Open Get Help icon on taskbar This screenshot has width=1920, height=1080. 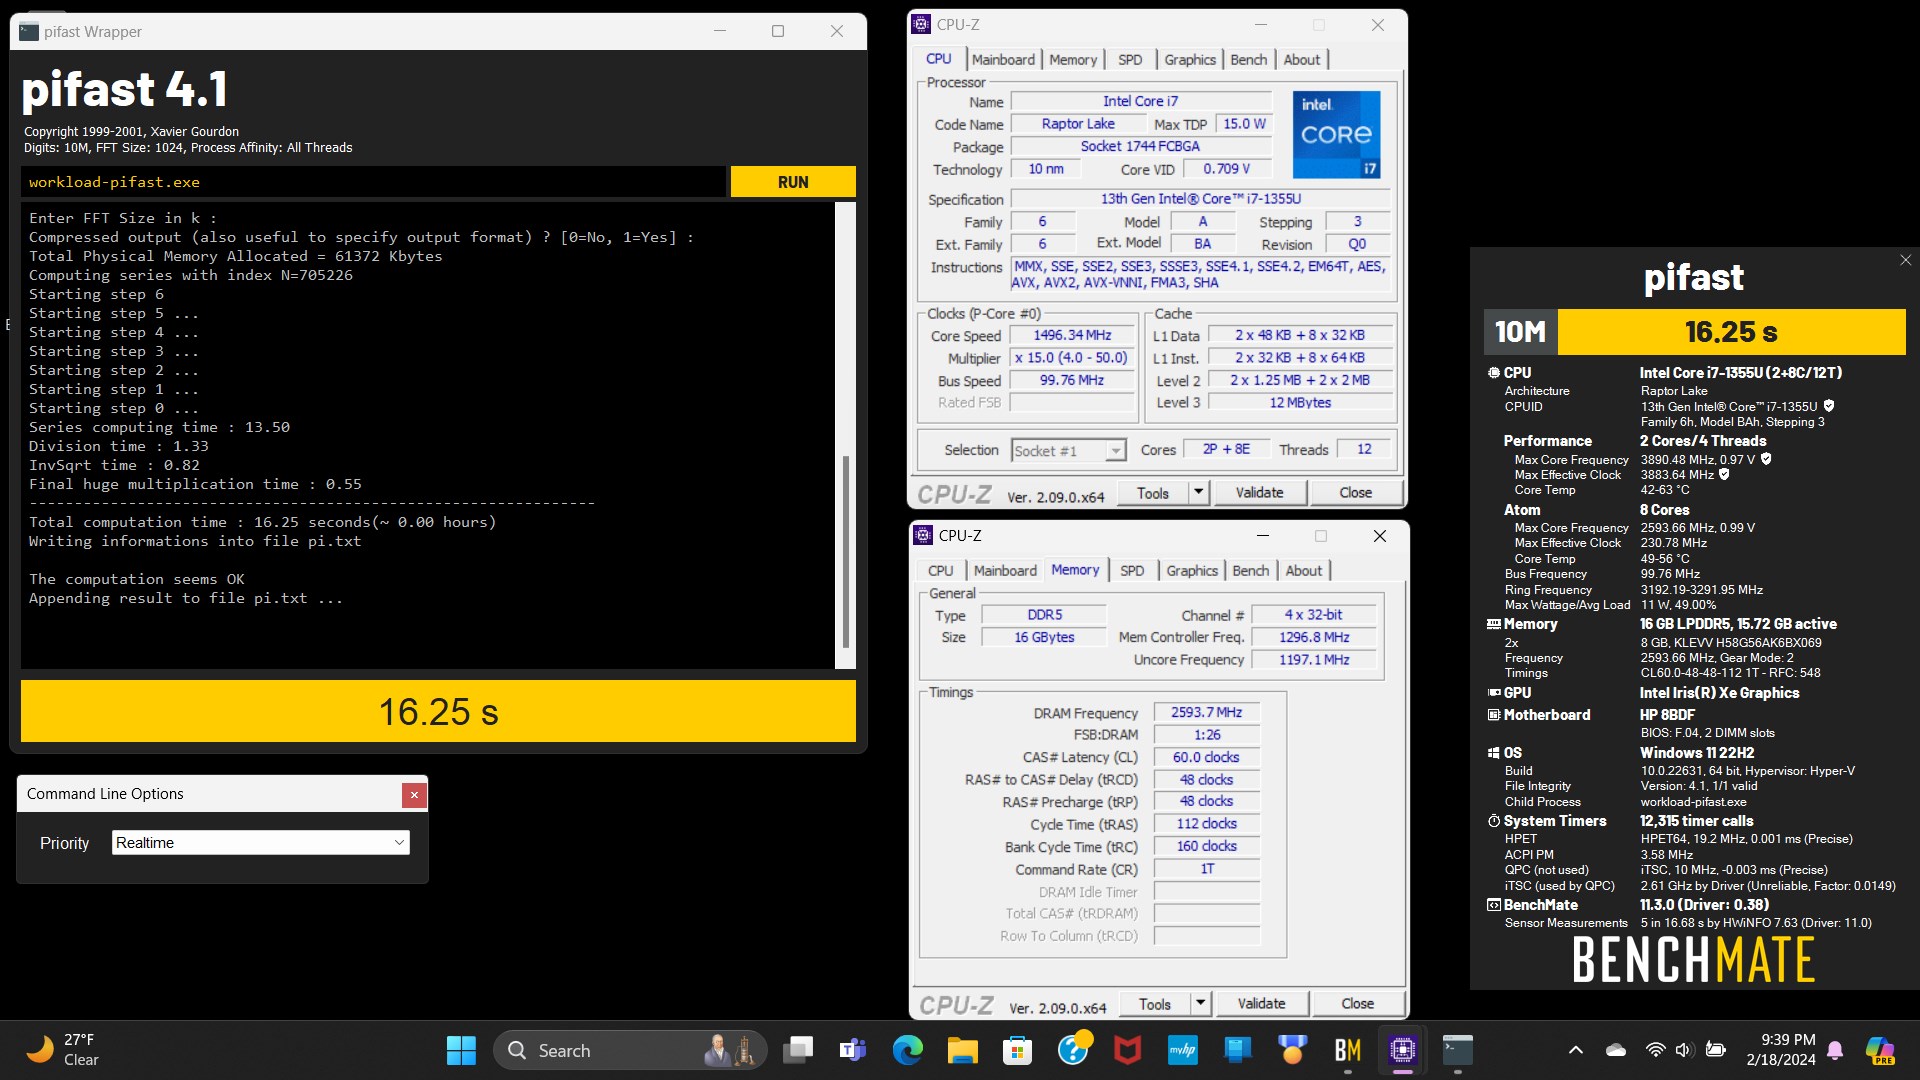click(x=1073, y=1051)
